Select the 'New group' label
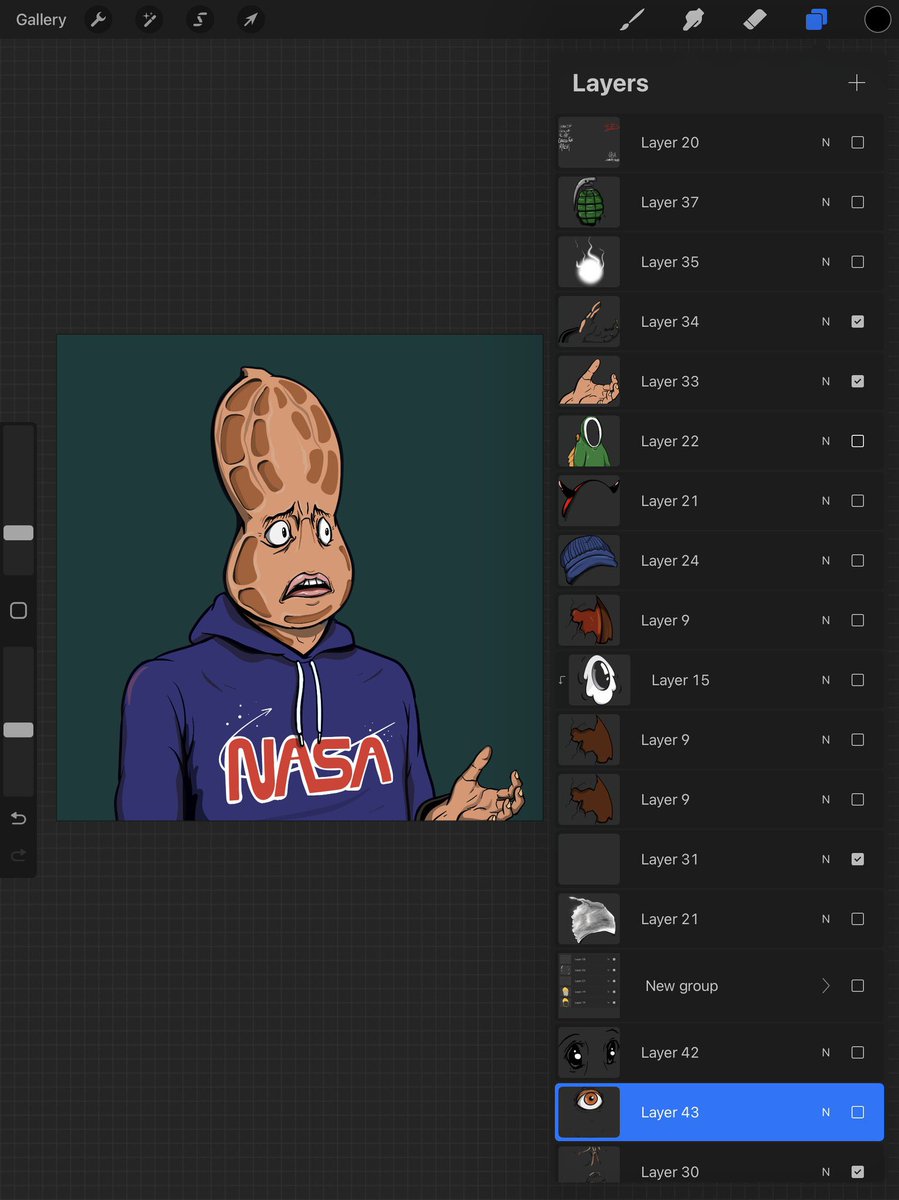The image size is (899, 1200). click(x=682, y=986)
